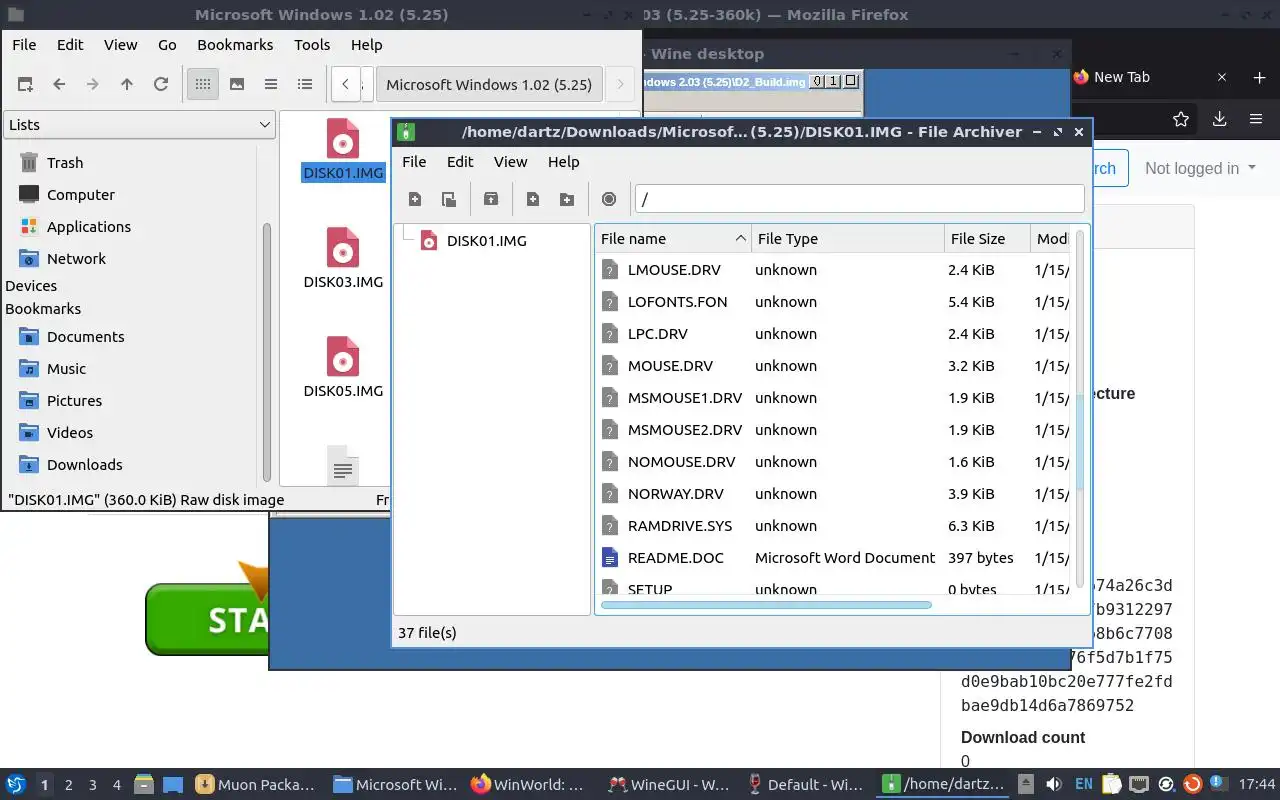Select DISK05.IMG file in file manager
This screenshot has height=800, width=1280.
(x=343, y=368)
